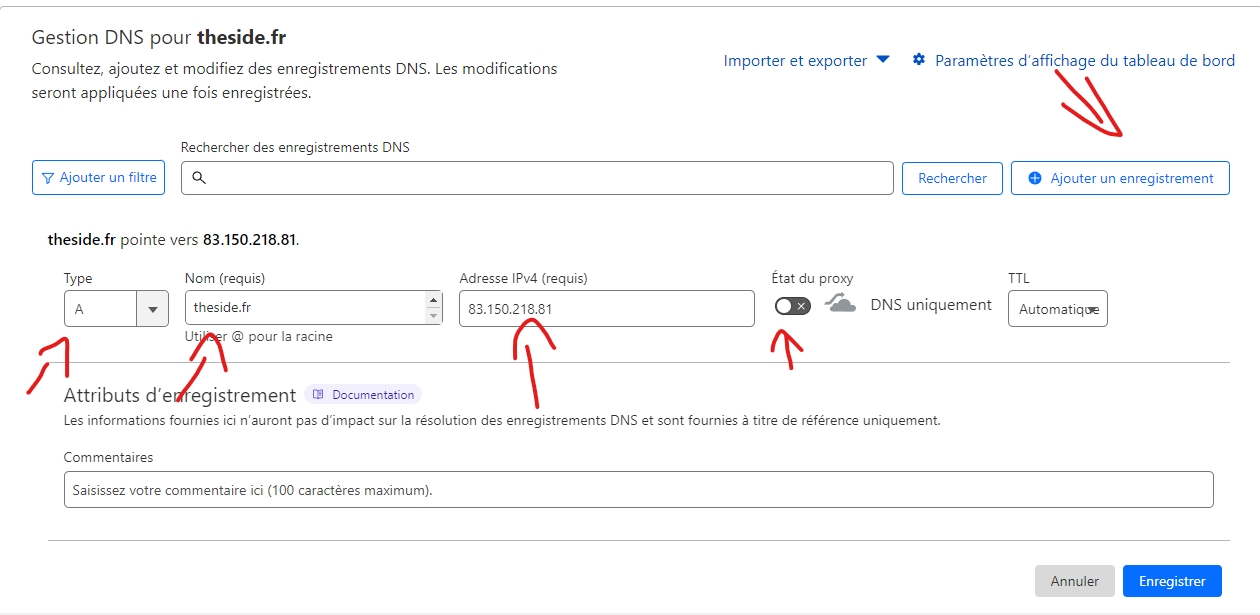Click the gray cloud DNS uniquement icon

point(840,304)
